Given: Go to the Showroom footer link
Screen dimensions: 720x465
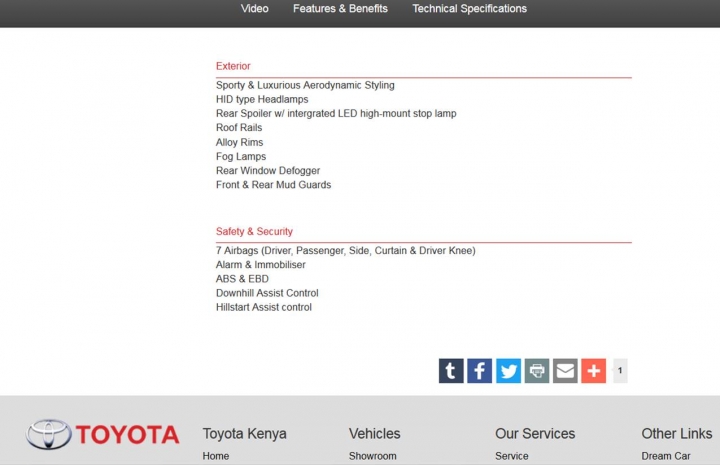Looking at the screenshot, I should coord(372,456).
